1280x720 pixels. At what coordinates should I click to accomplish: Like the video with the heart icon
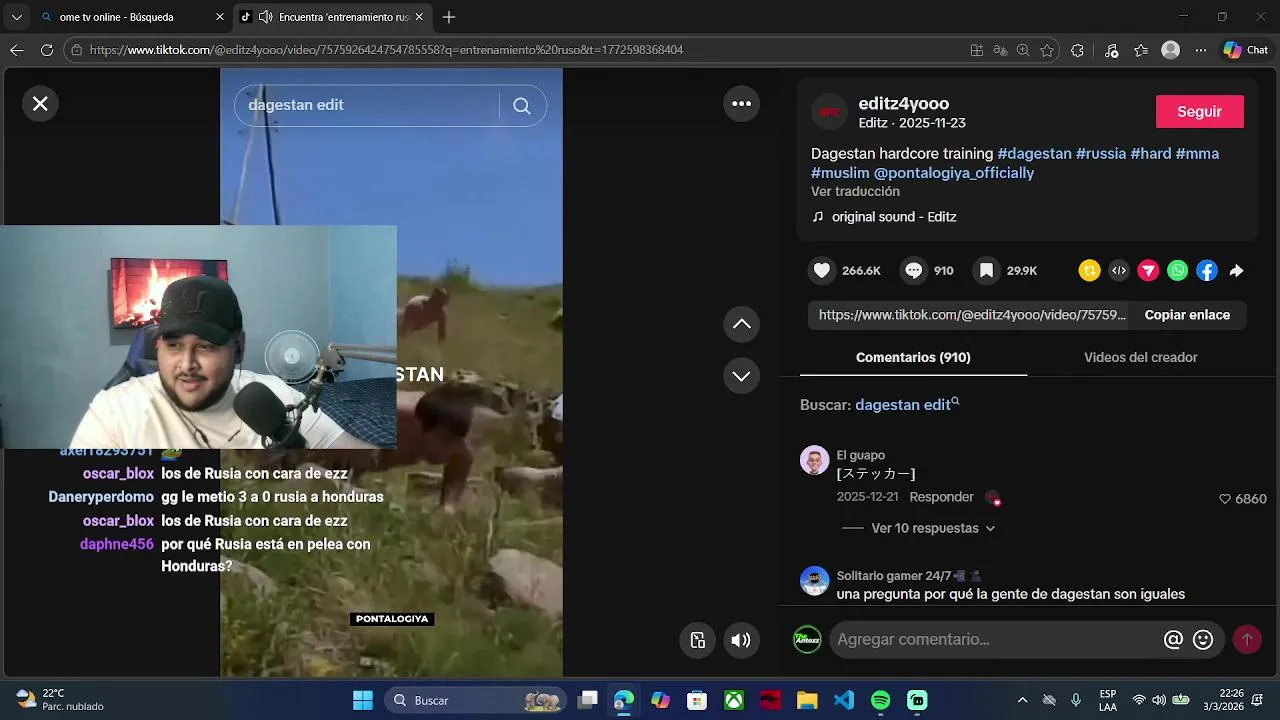click(x=822, y=270)
